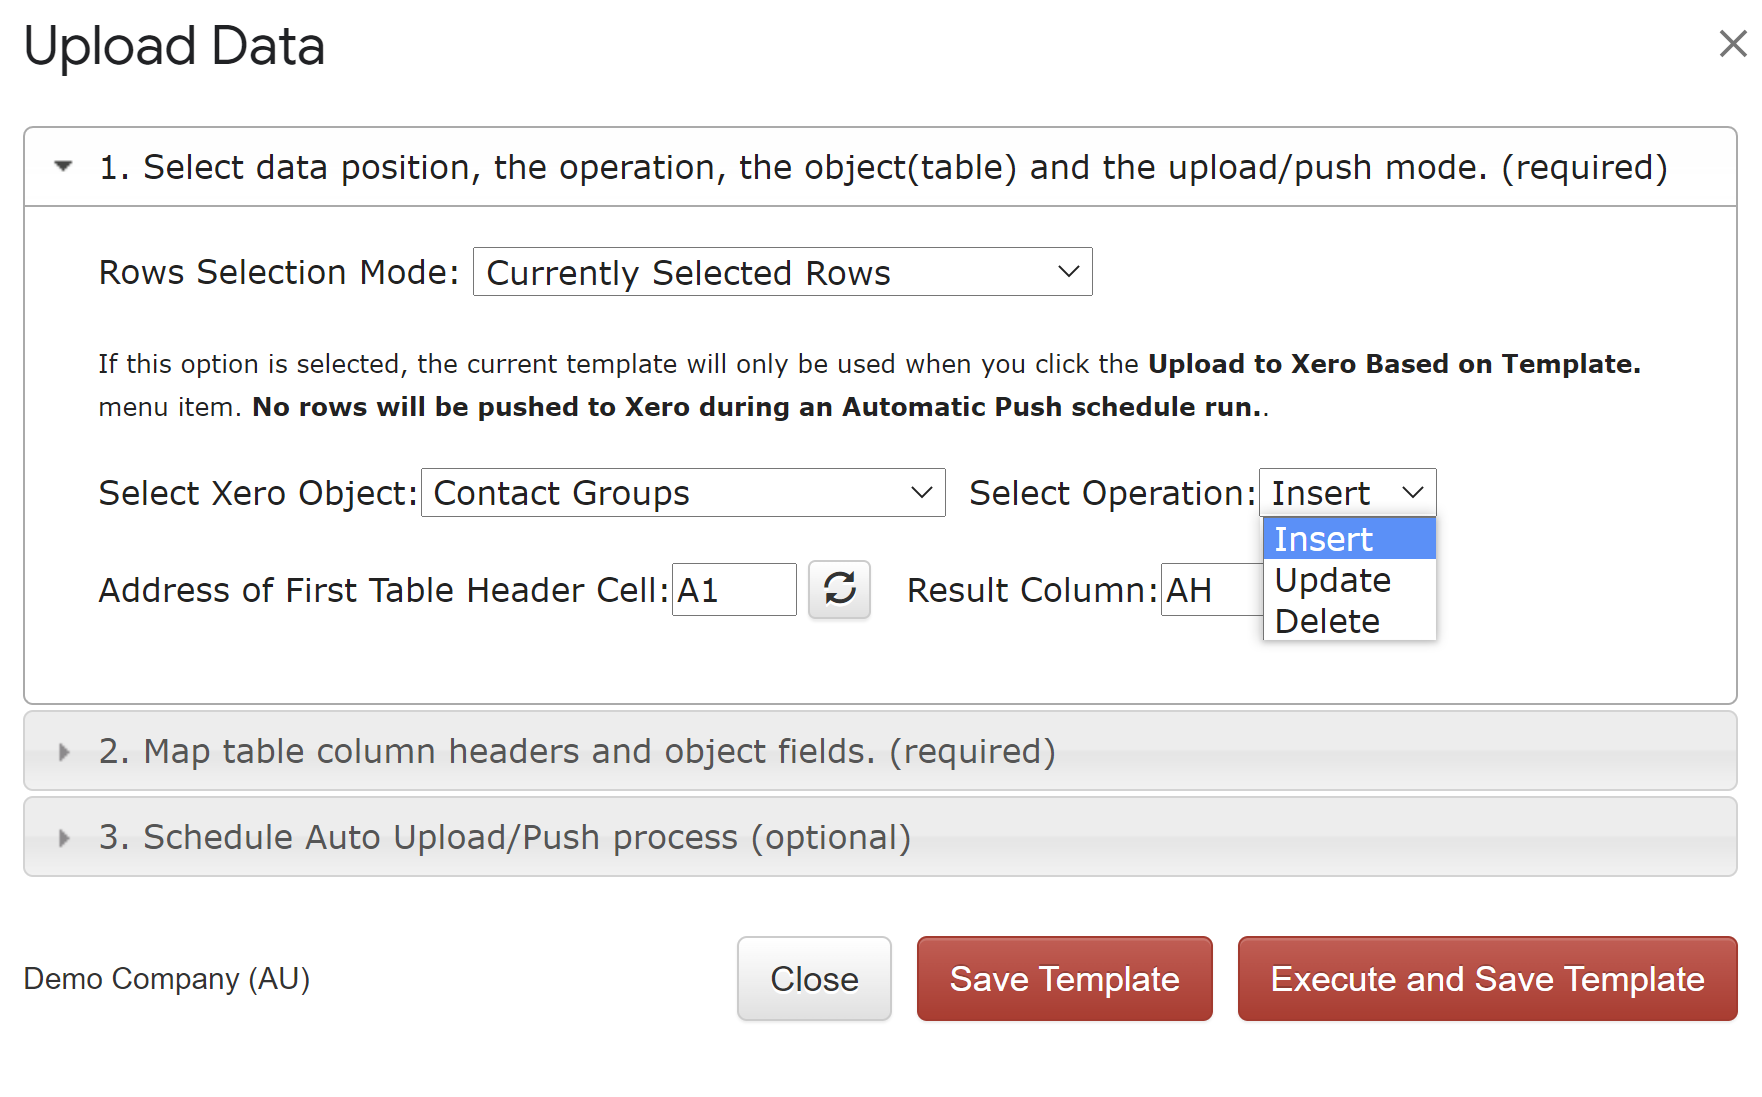Click the section 1 header title text
The image size is (1762, 1097).
882,167
